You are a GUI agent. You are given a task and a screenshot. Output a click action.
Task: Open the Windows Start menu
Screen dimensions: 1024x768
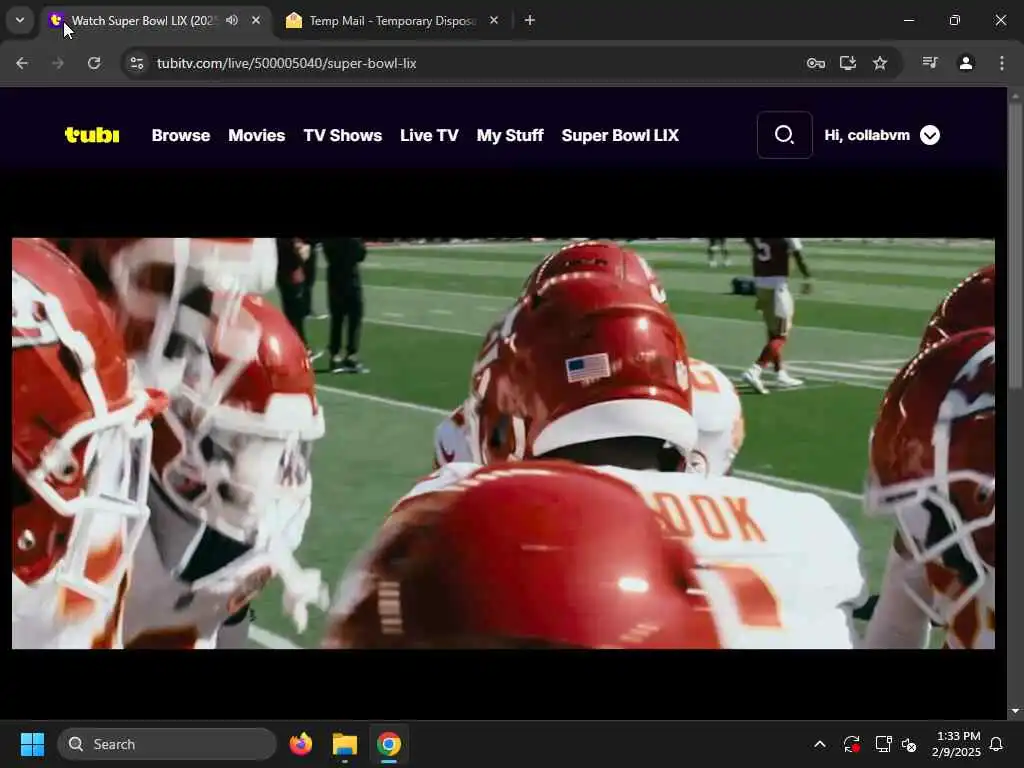click(x=32, y=744)
